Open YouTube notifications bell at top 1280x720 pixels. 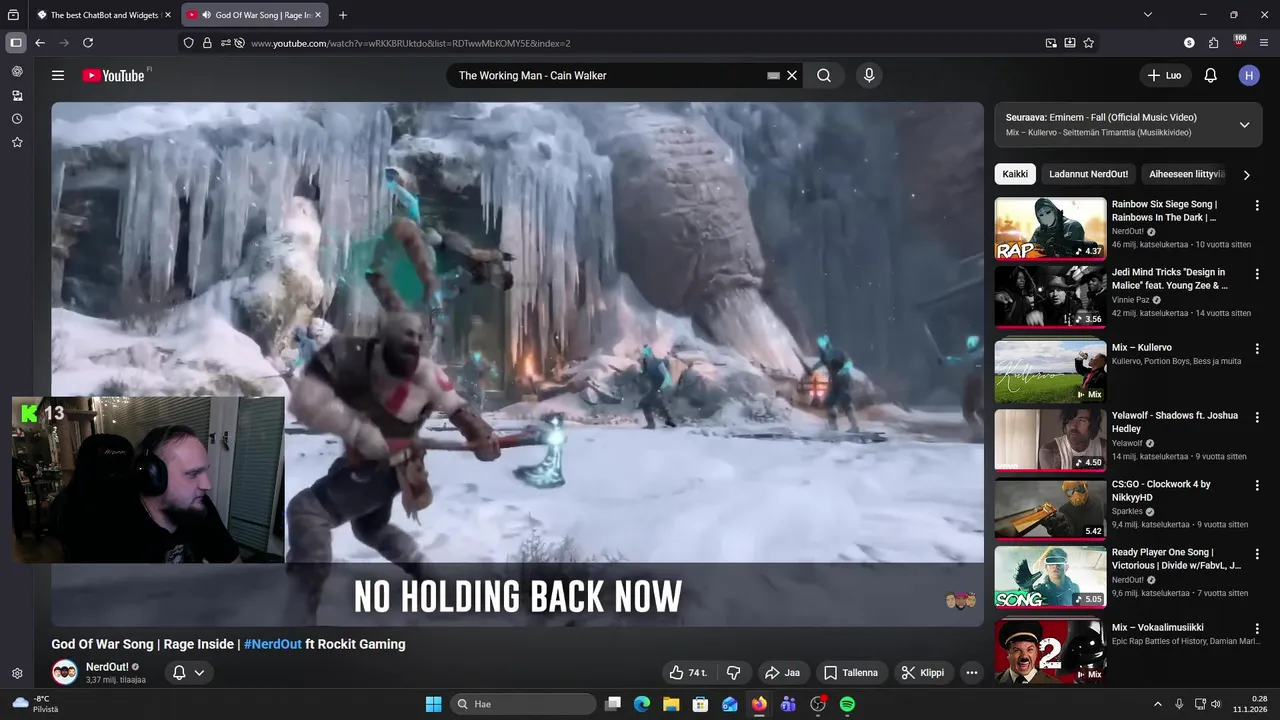pyautogui.click(x=1210, y=75)
